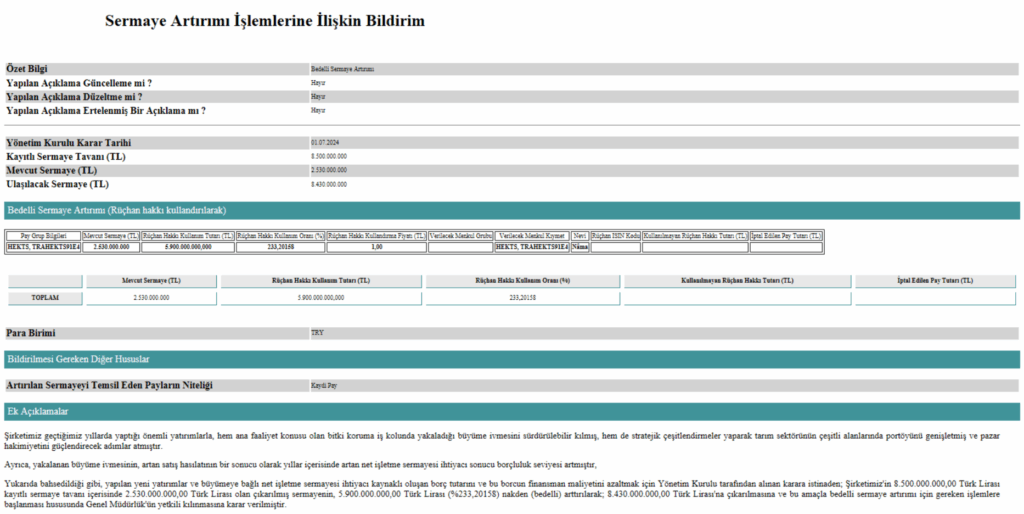Click 2.530.000.000 beside the Mevcut Sermaye summary label
Image resolution: width=1024 pixels, height=514 pixels.
coord(329,170)
